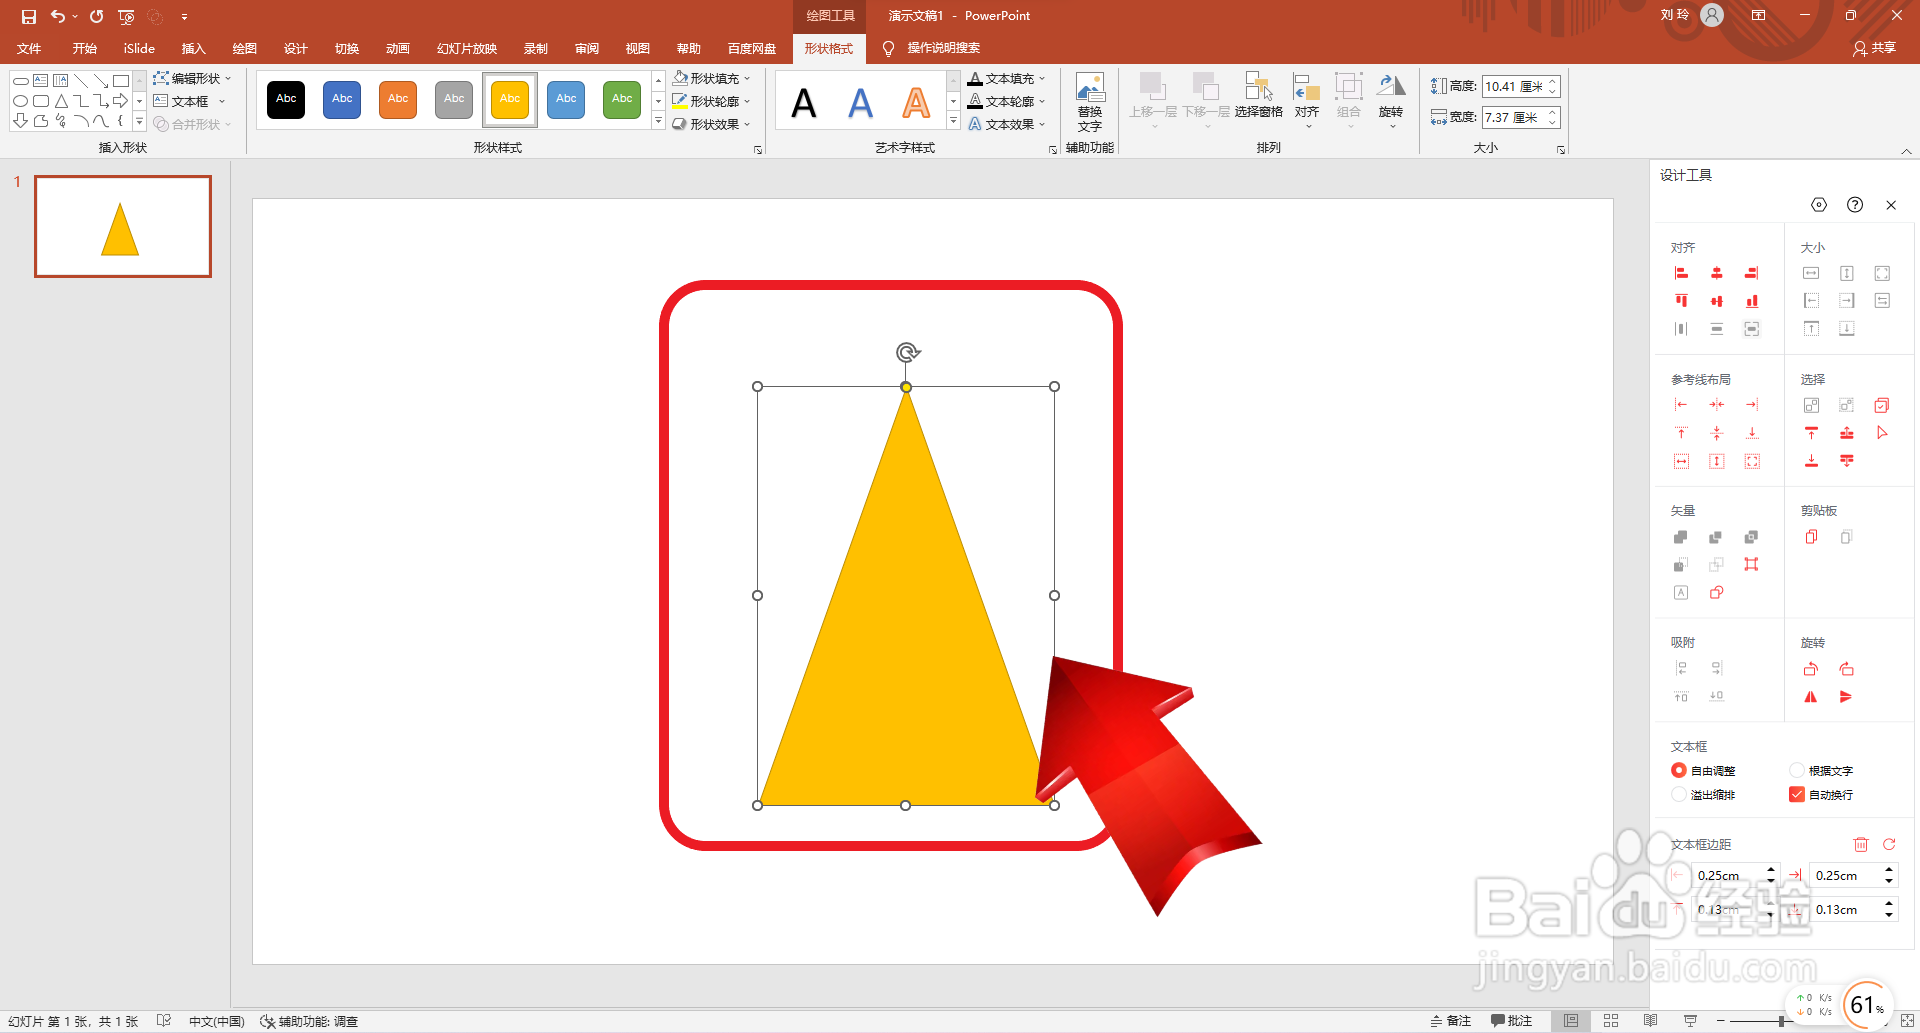This screenshot has height=1033, width=1920.
Task: Select green Abc shape style swatch
Action: point(622,99)
